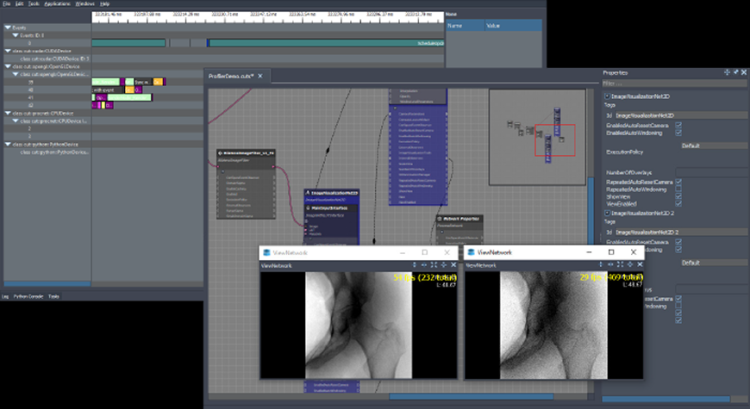Click the ImageVisualizationNet2D node header icon

[308, 193]
